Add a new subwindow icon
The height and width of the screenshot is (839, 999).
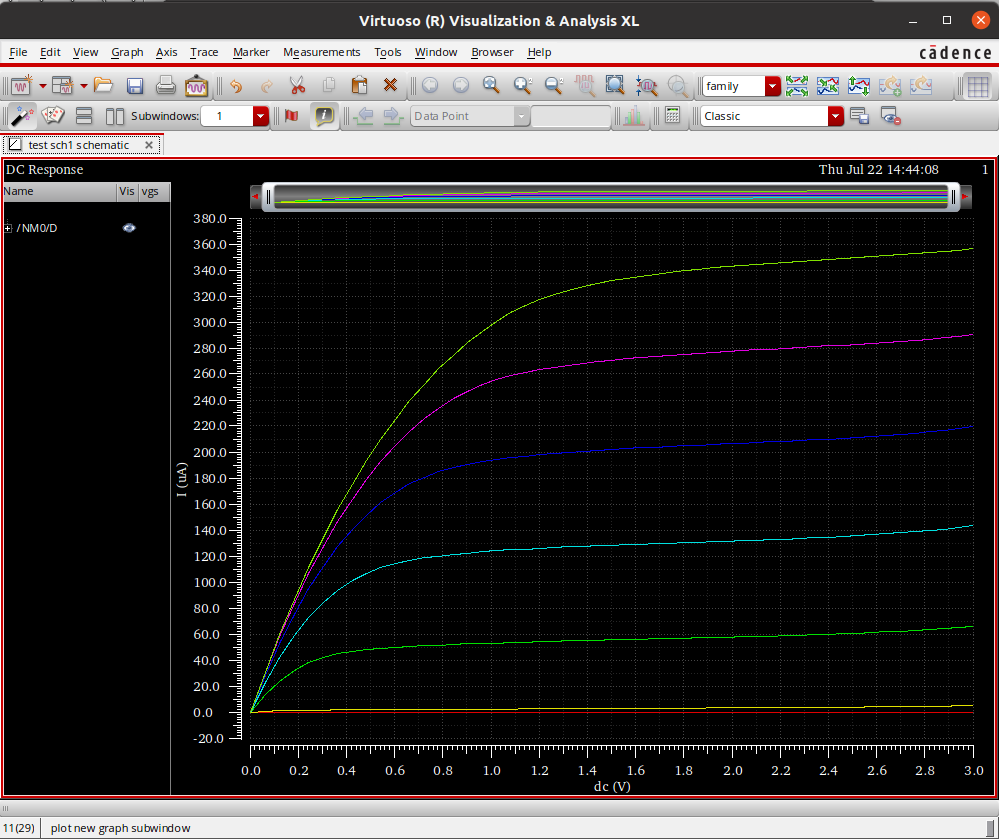(x=62, y=85)
